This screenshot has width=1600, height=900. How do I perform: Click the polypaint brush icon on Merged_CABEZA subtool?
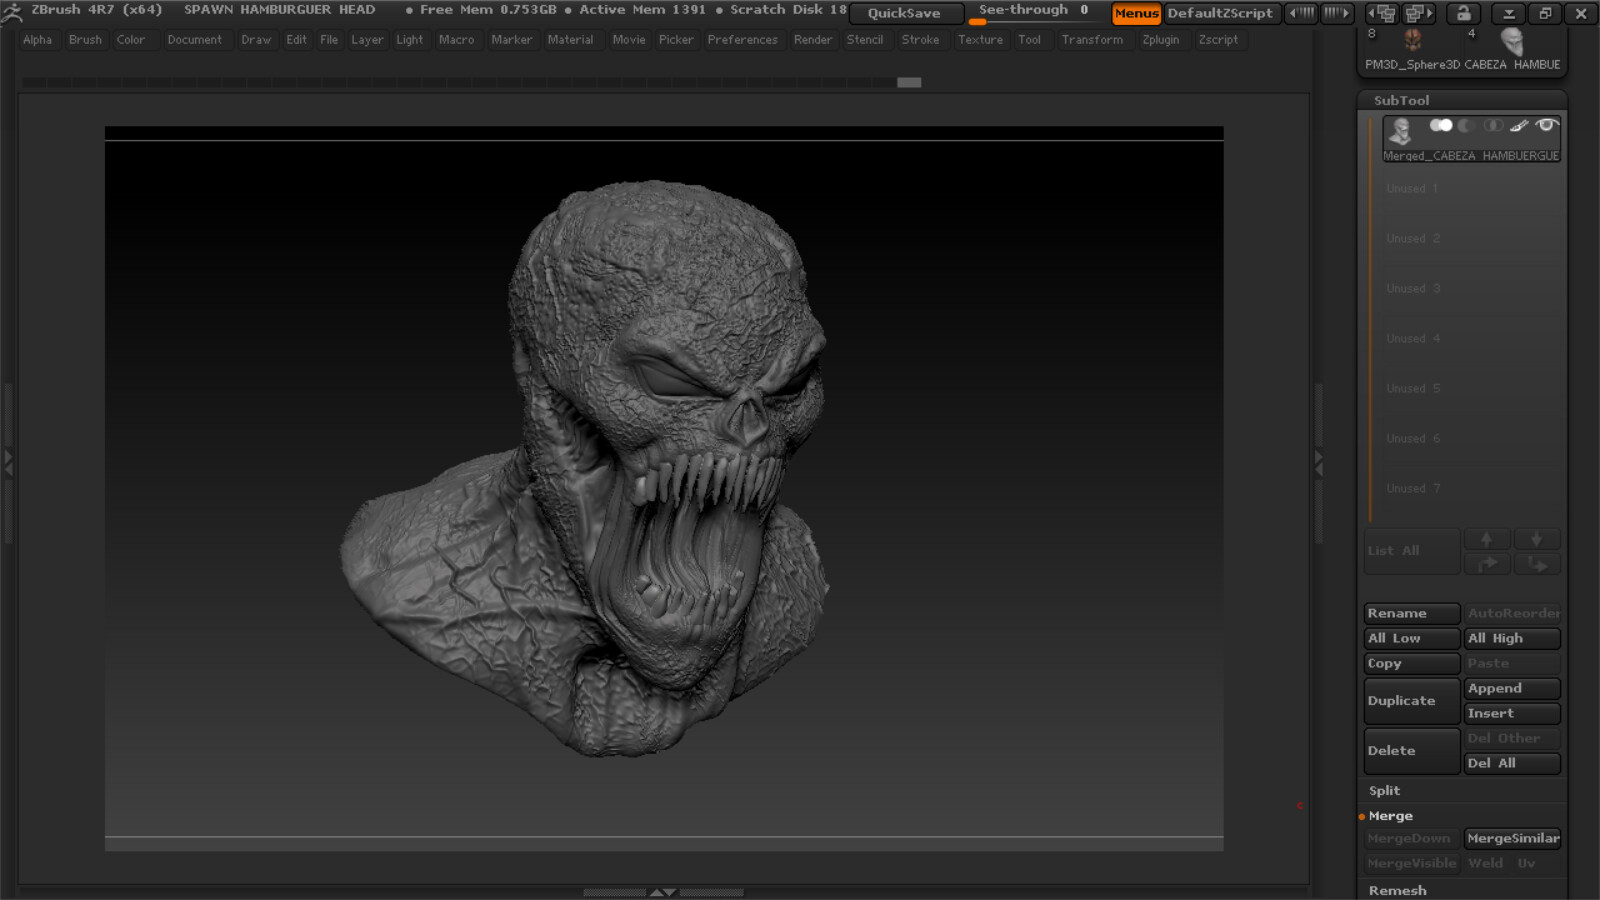pos(1520,125)
